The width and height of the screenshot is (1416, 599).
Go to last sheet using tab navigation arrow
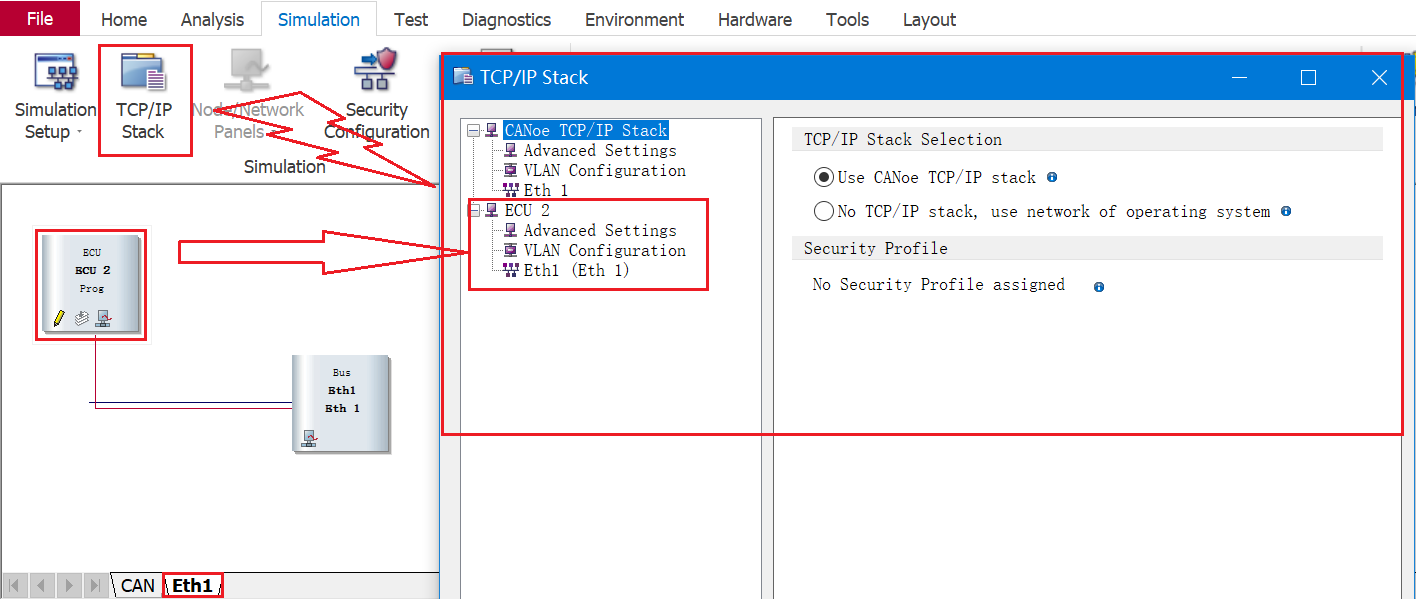(x=95, y=585)
